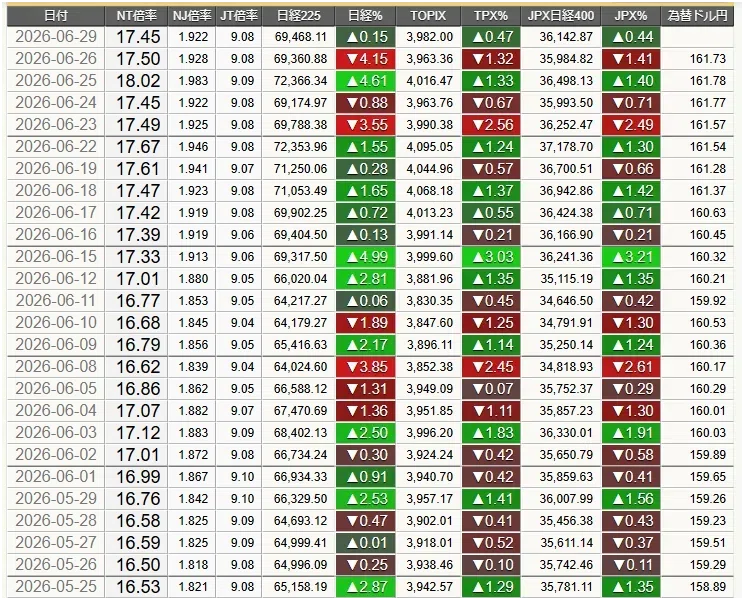
Task: Click NJ倍率 value 1.983
Action: tap(193, 81)
